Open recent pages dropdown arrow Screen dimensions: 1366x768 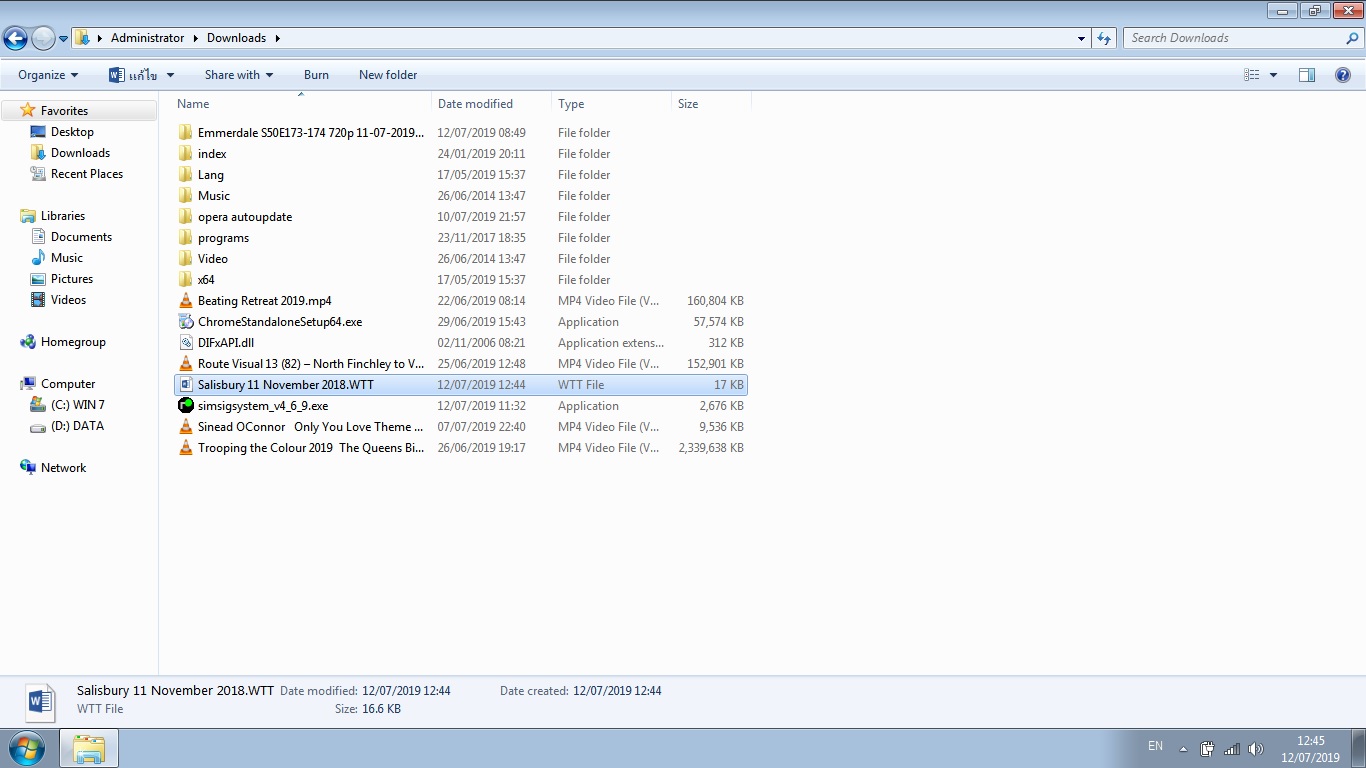pos(64,39)
